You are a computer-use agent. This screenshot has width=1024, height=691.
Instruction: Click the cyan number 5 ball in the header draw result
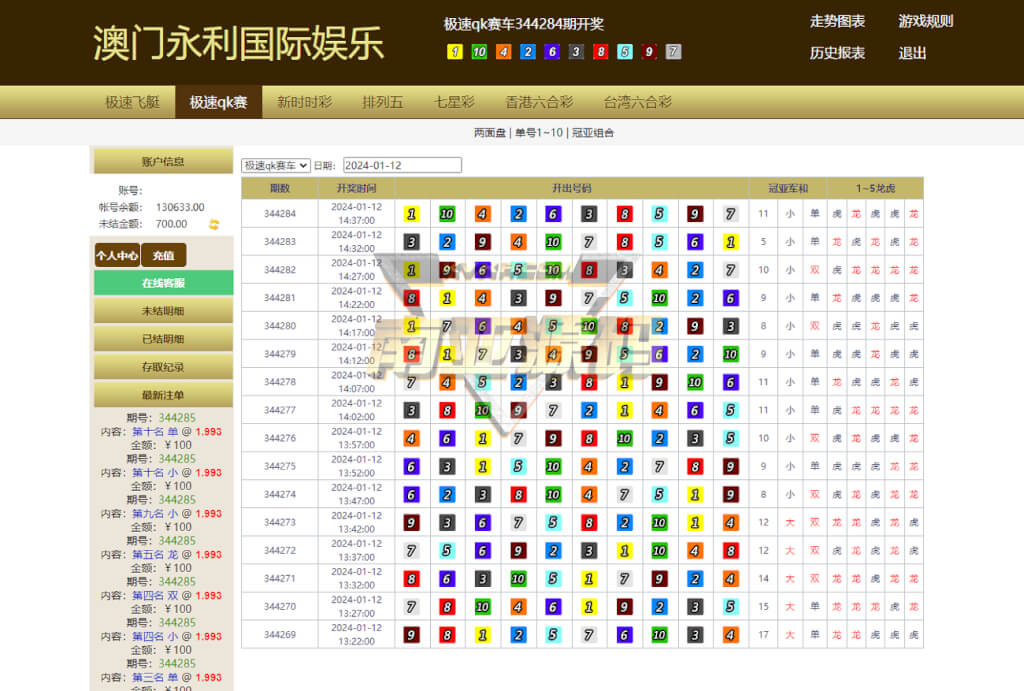point(625,52)
